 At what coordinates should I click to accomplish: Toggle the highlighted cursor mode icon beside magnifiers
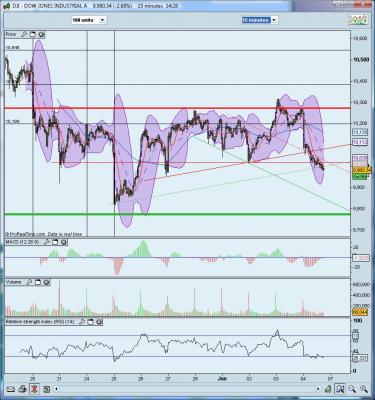pyautogui.click(x=340, y=389)
